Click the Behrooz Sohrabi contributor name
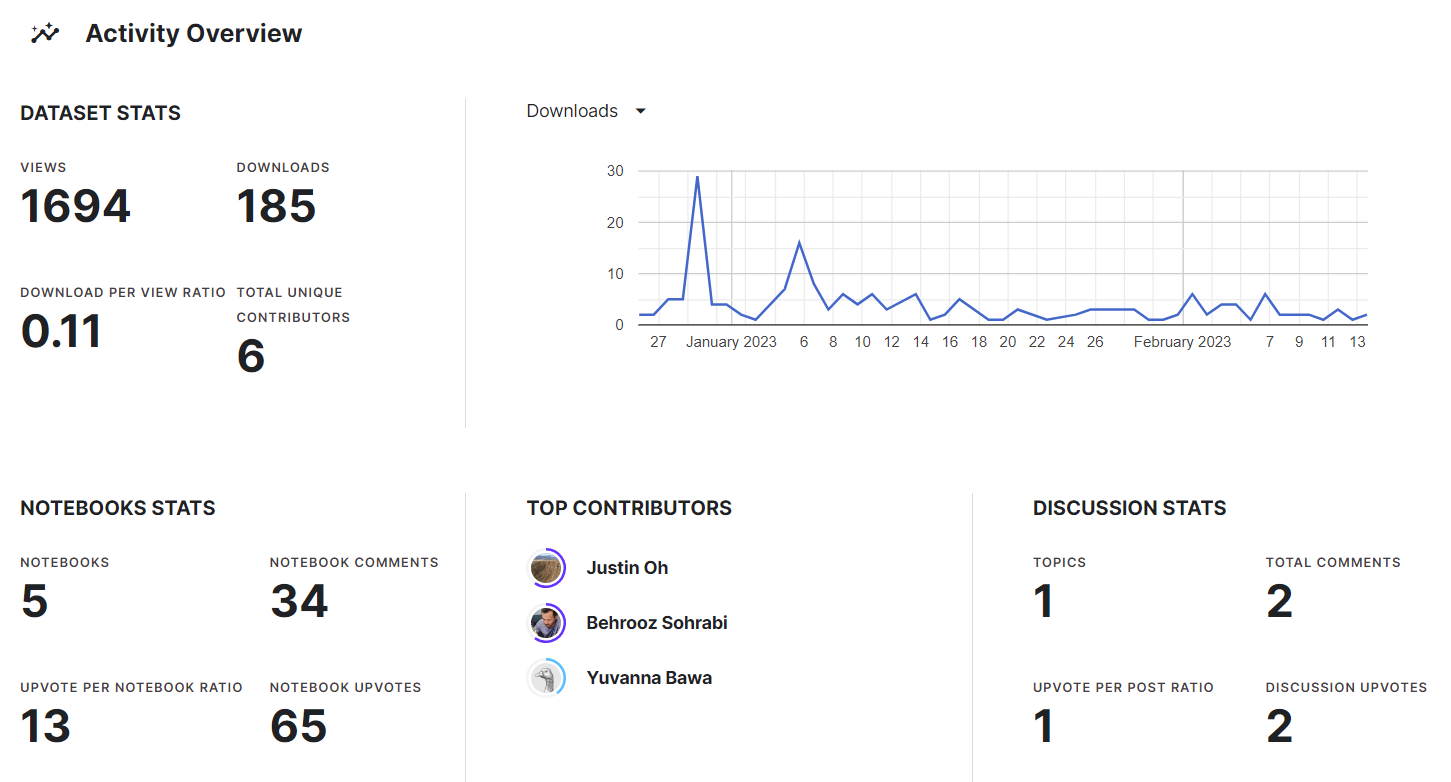 (657, 623)
